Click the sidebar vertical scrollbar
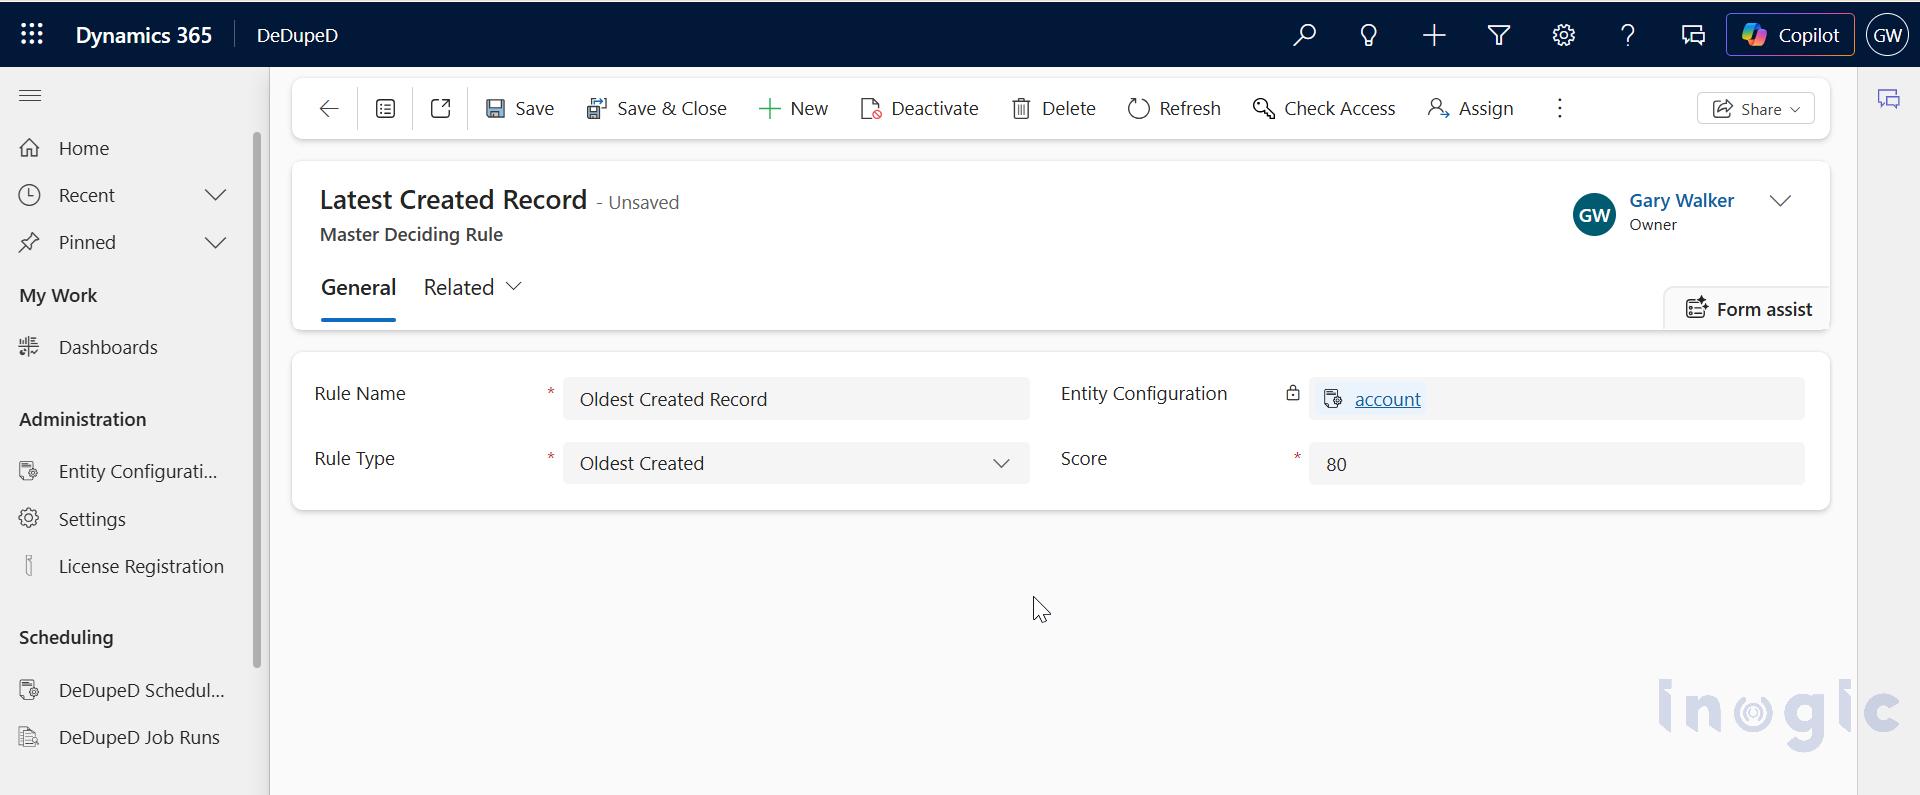Image resolution: width=1920 pixels, height=795 pixels. 257,400
